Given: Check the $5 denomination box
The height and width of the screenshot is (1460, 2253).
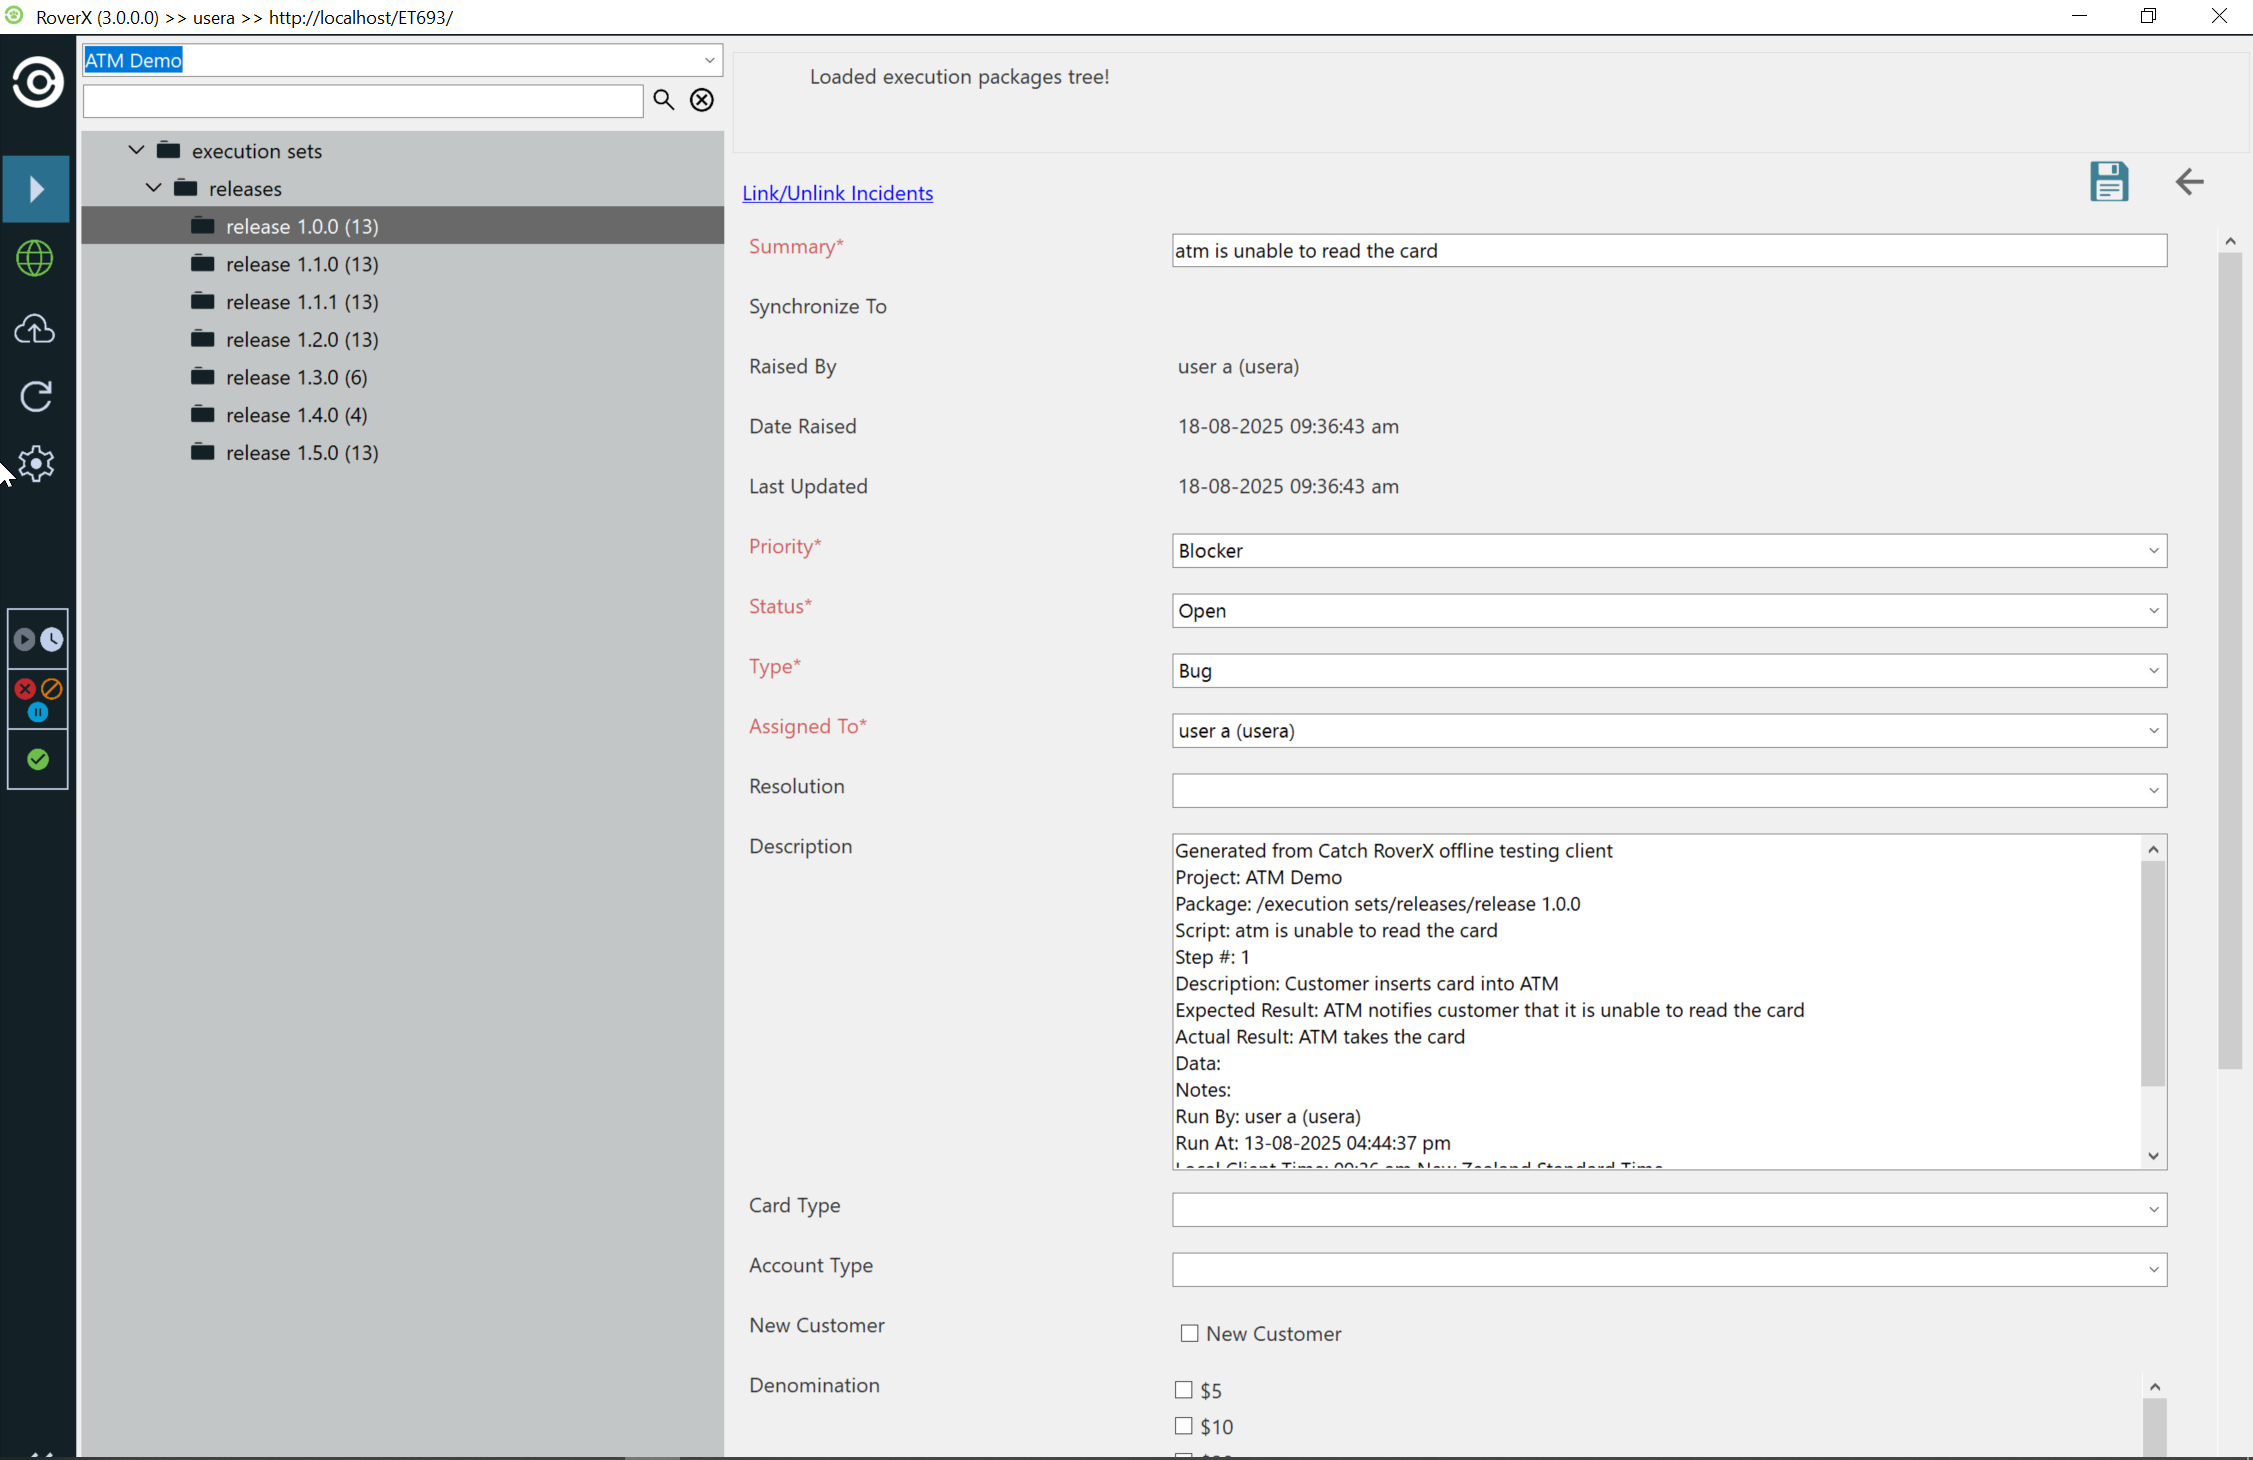Looking at the screenshot, I should pos(1184,1390).
